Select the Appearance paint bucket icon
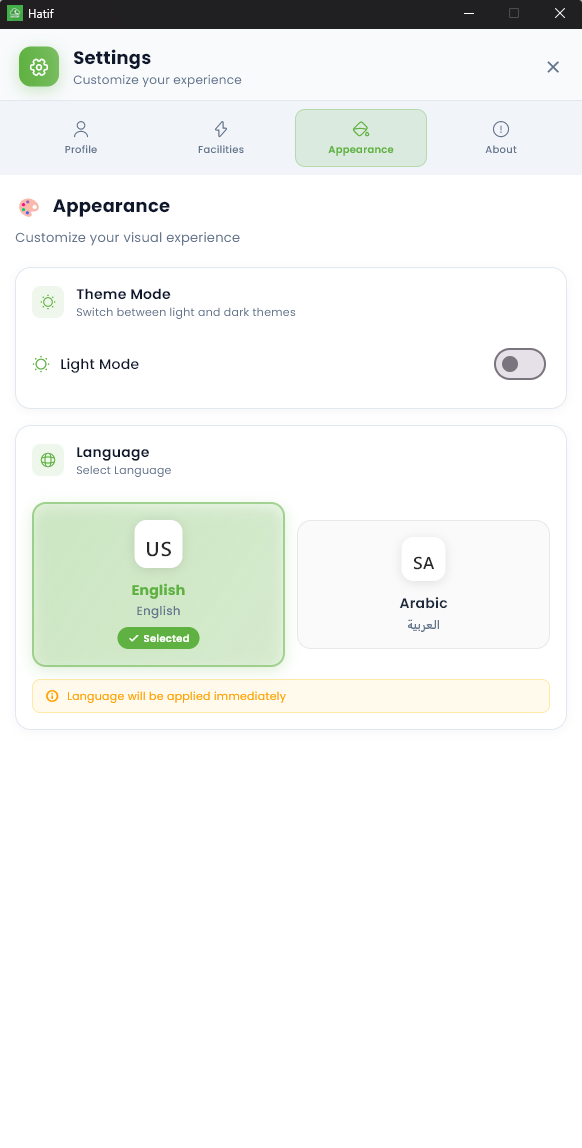 (360, 127)
